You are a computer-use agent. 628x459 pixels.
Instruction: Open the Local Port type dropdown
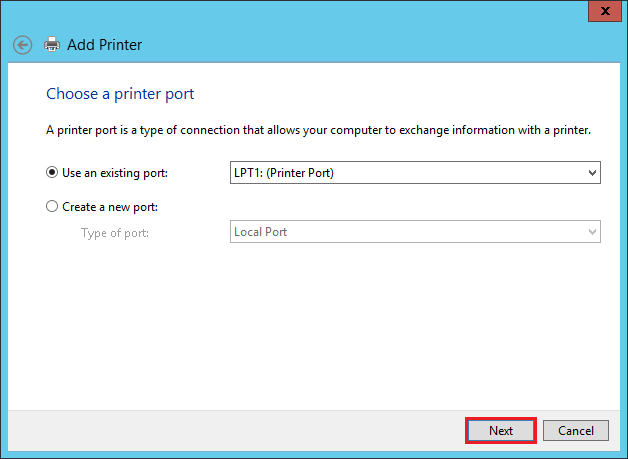415,232
